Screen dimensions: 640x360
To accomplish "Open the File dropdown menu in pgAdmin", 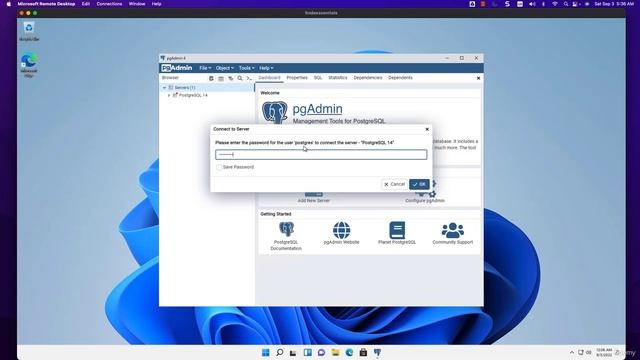I will (205, 68).
